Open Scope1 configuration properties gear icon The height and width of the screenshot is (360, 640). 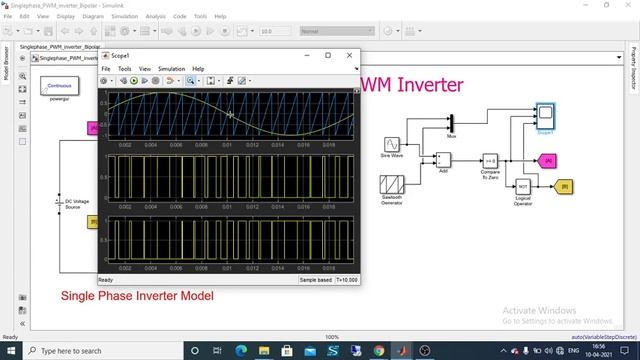coord(104,81)
